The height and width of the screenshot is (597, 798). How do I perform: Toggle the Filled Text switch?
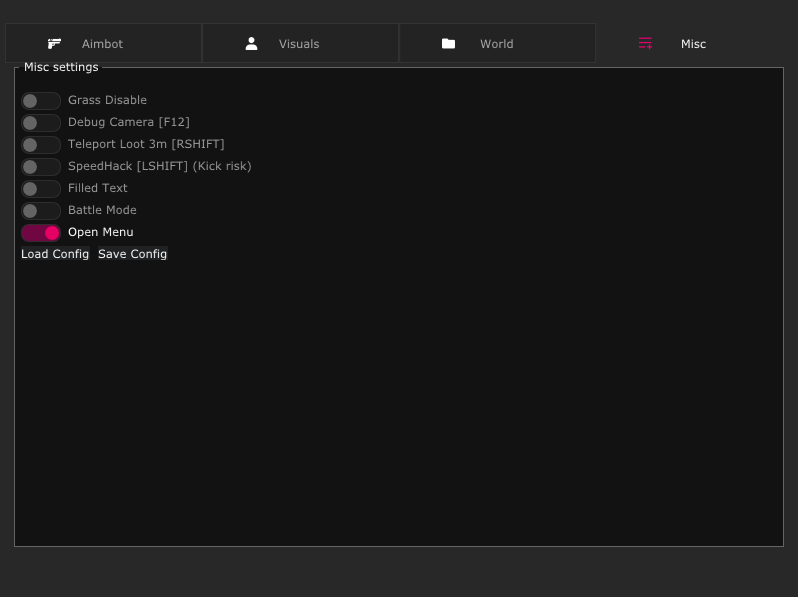coord(41,189)
